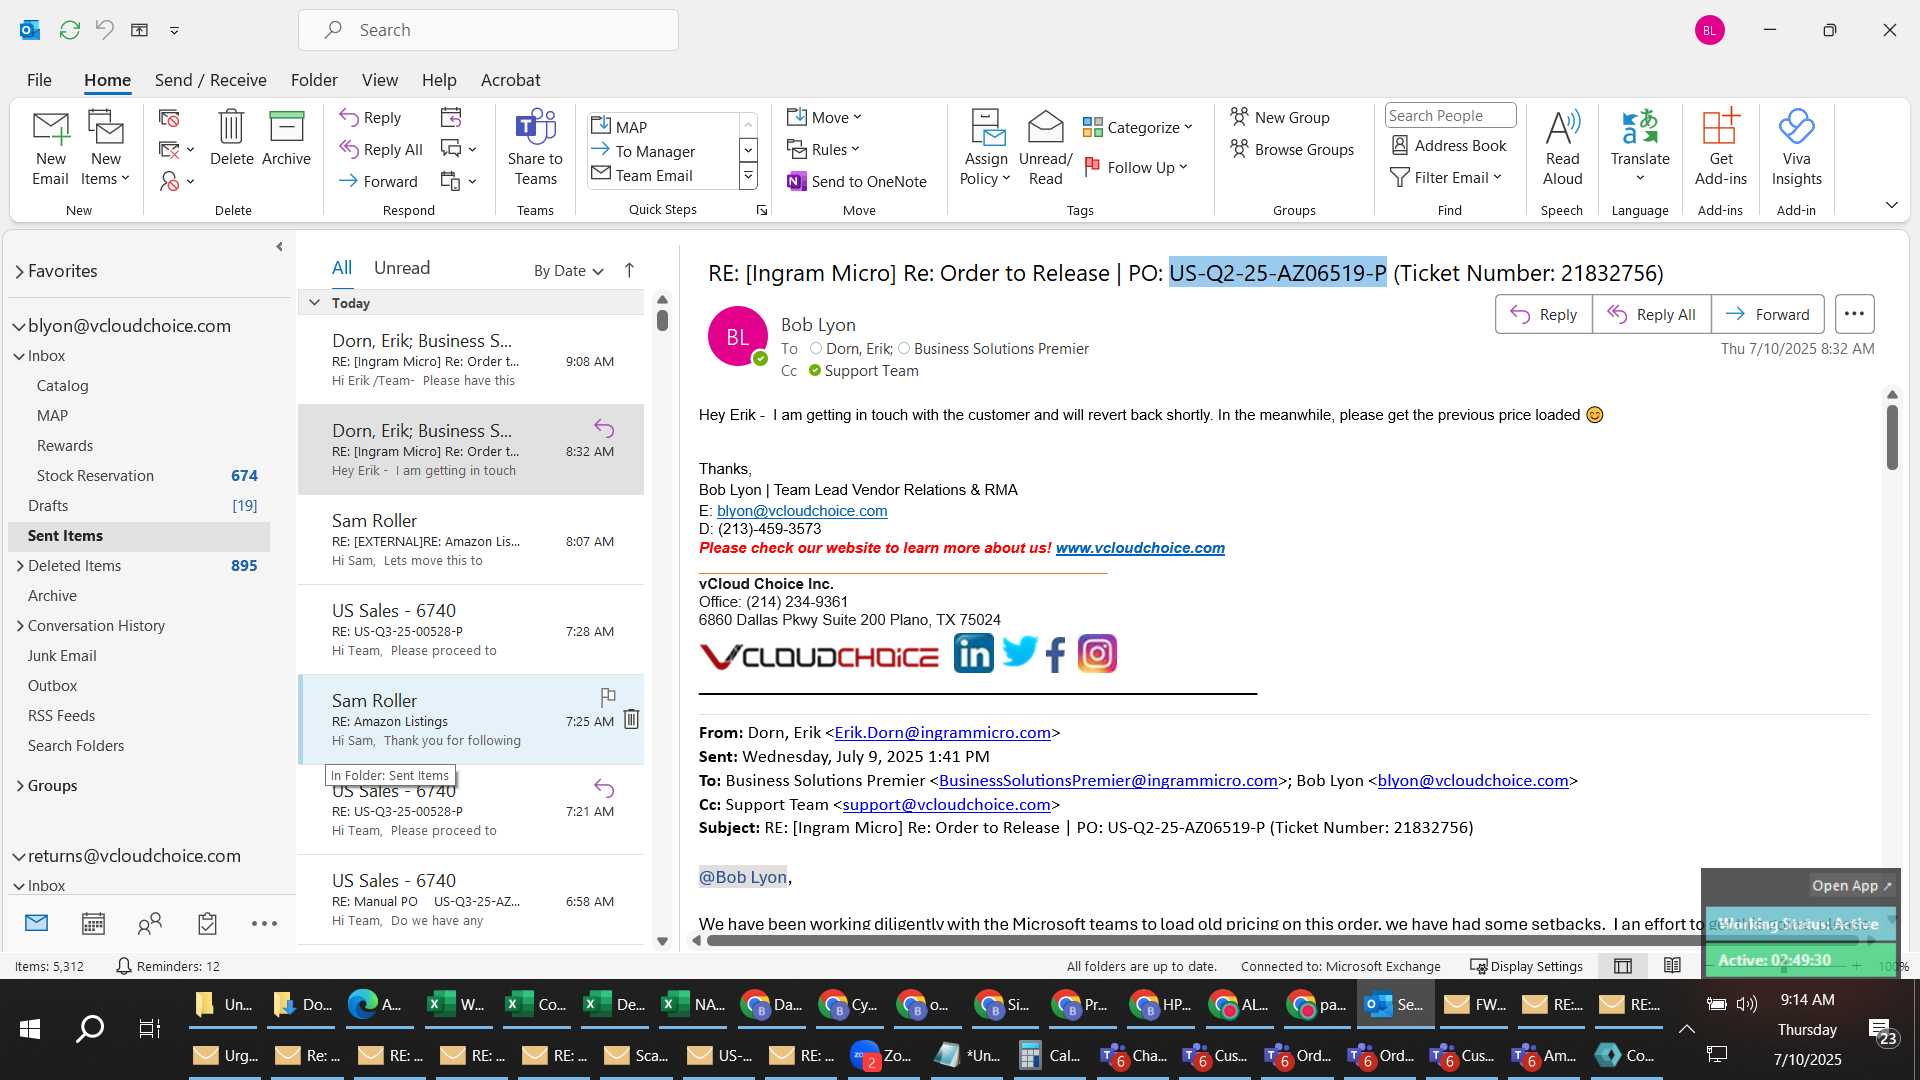This screenshot has height=1080, width=1920.
Task: Click the Instagram icon in signature
Action: click(x=1097, y=654)
